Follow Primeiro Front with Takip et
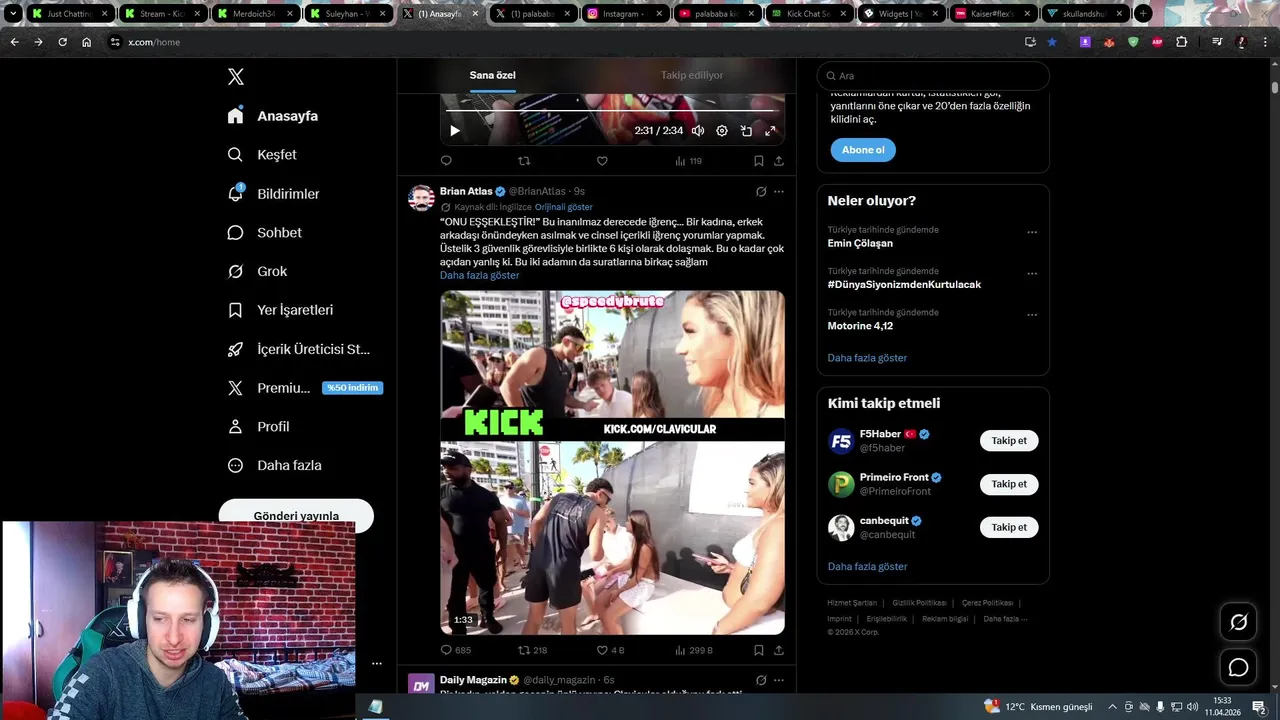 point(1009,484)
